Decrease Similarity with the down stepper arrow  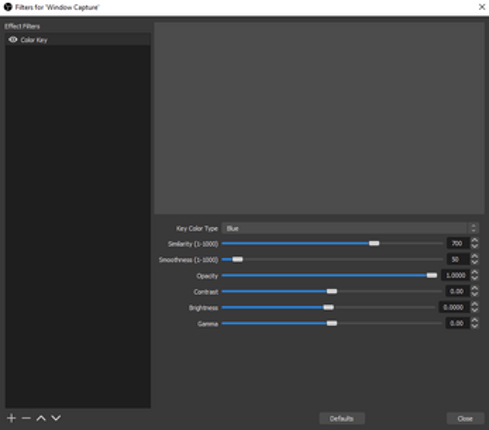click(475, 246)
